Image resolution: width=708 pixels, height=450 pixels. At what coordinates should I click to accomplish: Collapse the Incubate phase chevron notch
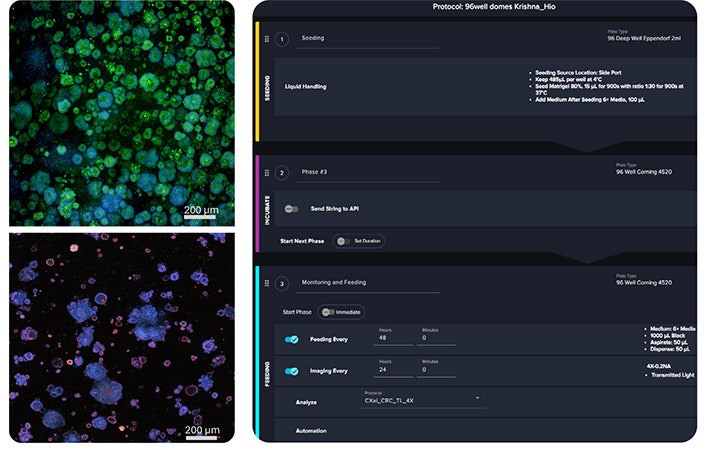[587, 258]
